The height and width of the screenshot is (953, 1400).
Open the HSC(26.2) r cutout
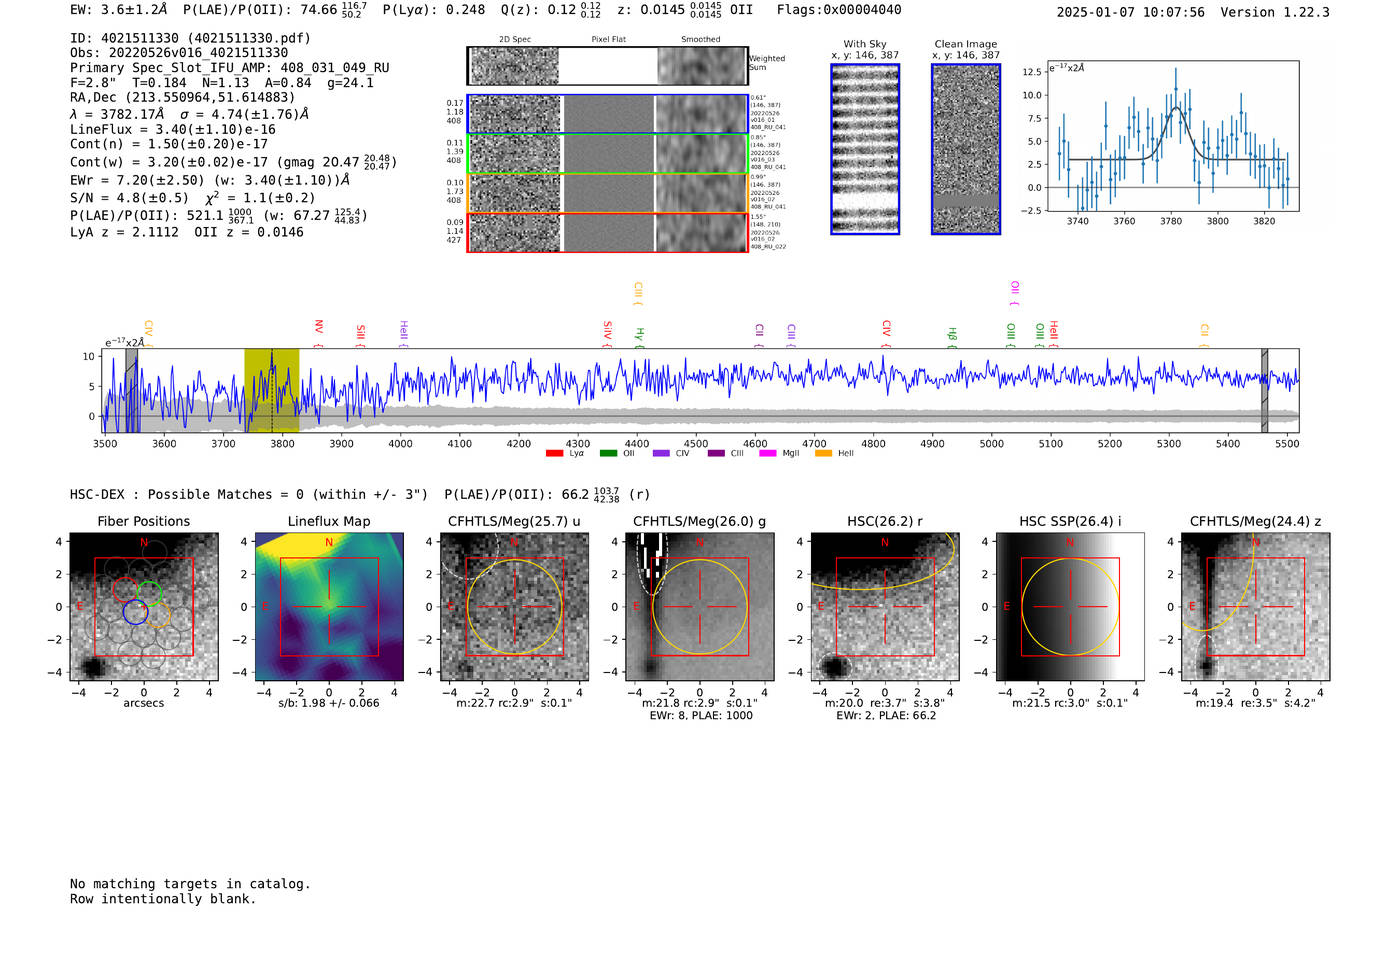click(x=884, y=607)
